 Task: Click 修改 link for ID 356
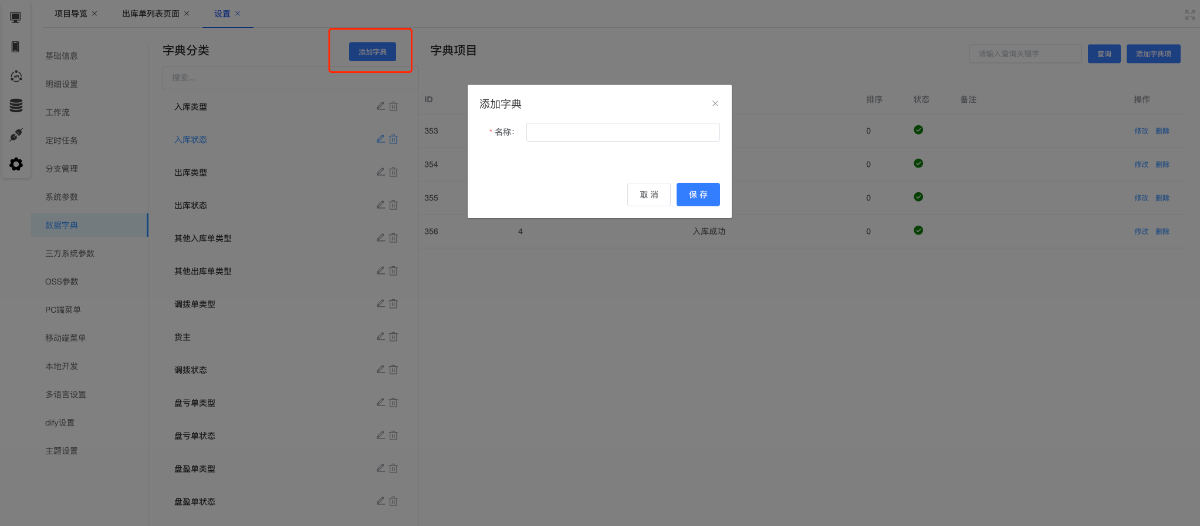(x=1141, y=231)
